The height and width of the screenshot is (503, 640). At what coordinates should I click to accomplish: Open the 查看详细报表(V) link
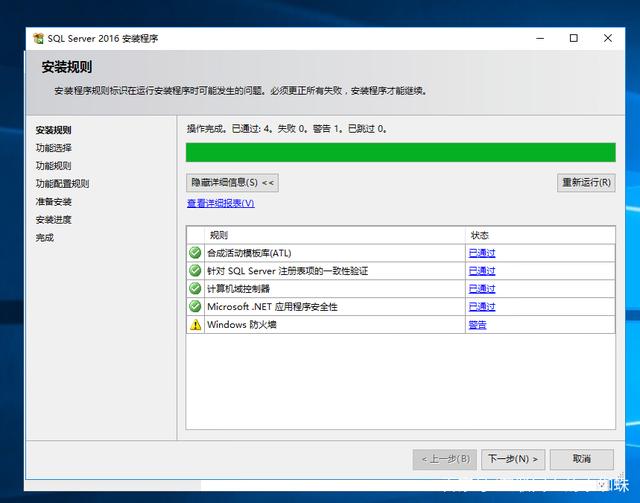pyautogui.click(x=221, y=203)
